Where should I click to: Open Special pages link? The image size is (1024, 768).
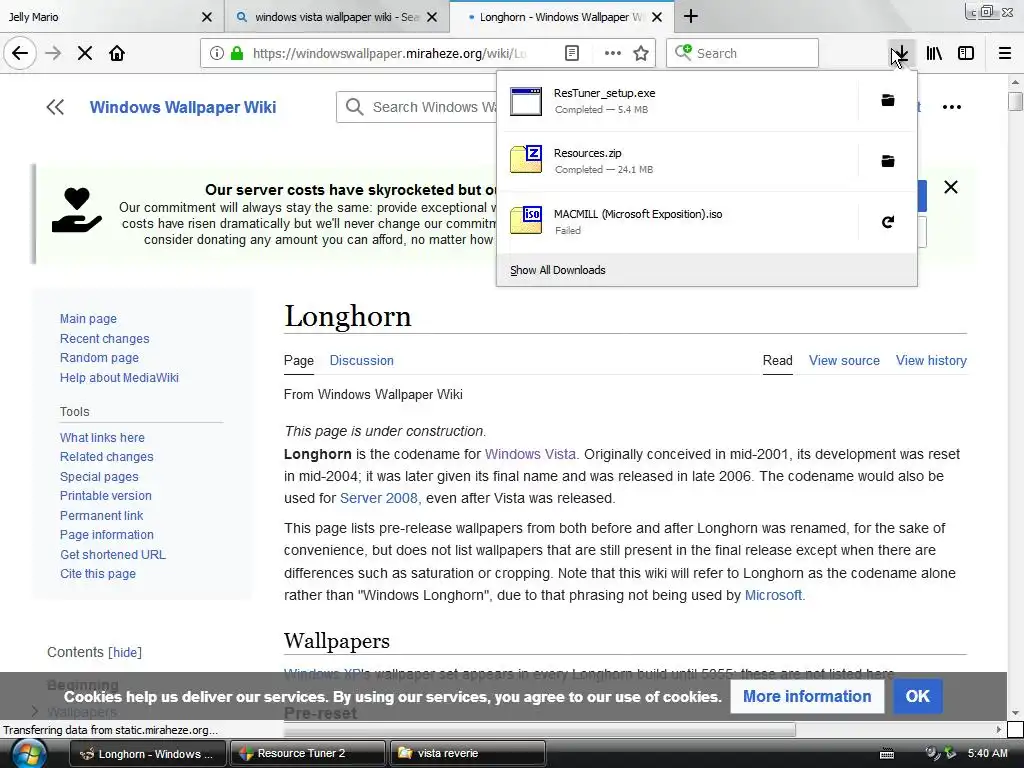tap(99, 477)
